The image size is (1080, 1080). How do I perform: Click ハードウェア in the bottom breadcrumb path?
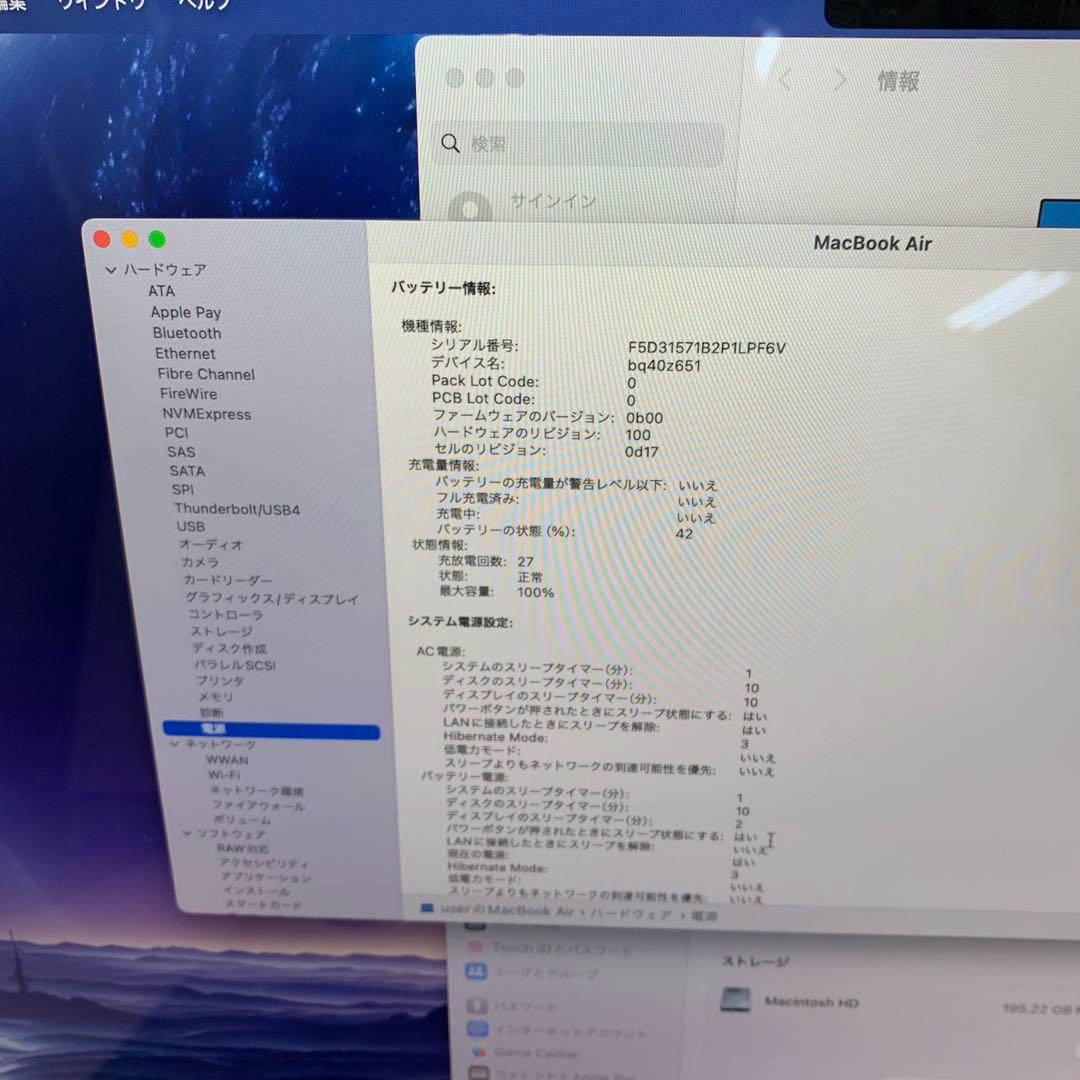tap(630, 913)
